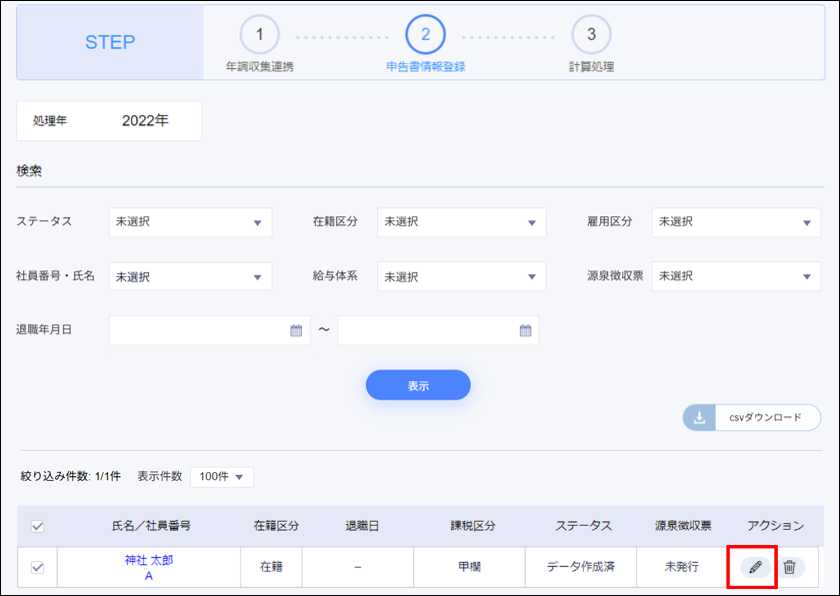Change 表示件数 from 100件
Viewport: 840px width, 596px height.
coord(222,477)
